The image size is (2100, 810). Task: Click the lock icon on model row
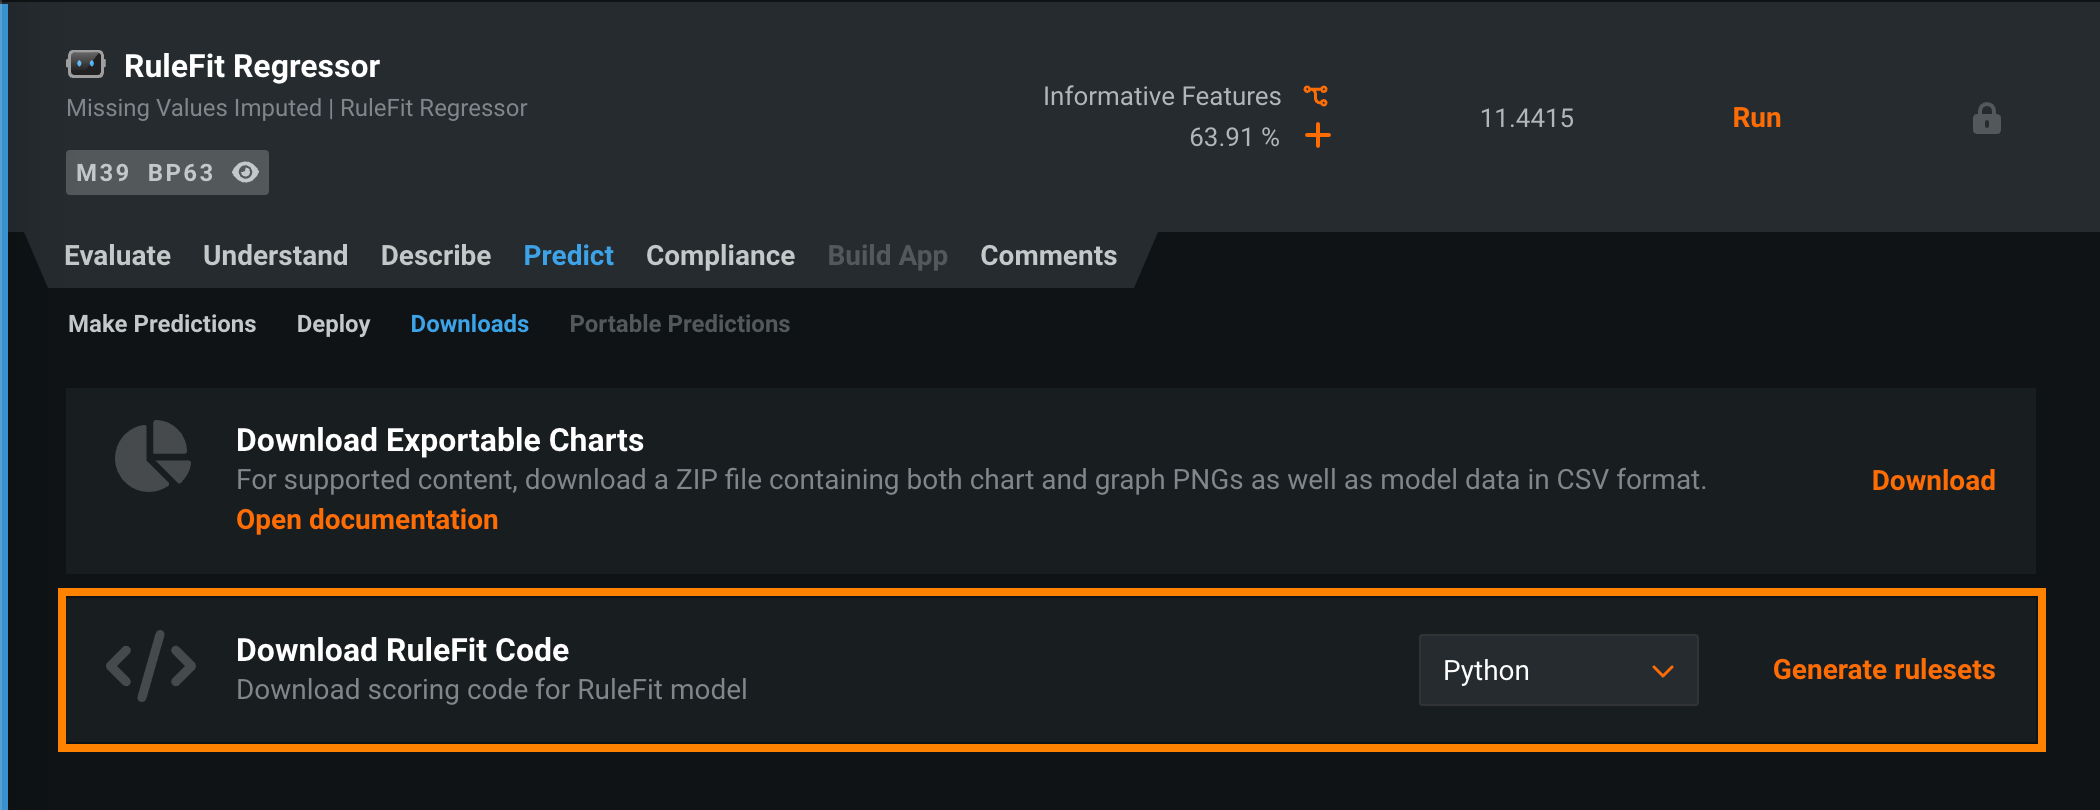[1986, 119]
